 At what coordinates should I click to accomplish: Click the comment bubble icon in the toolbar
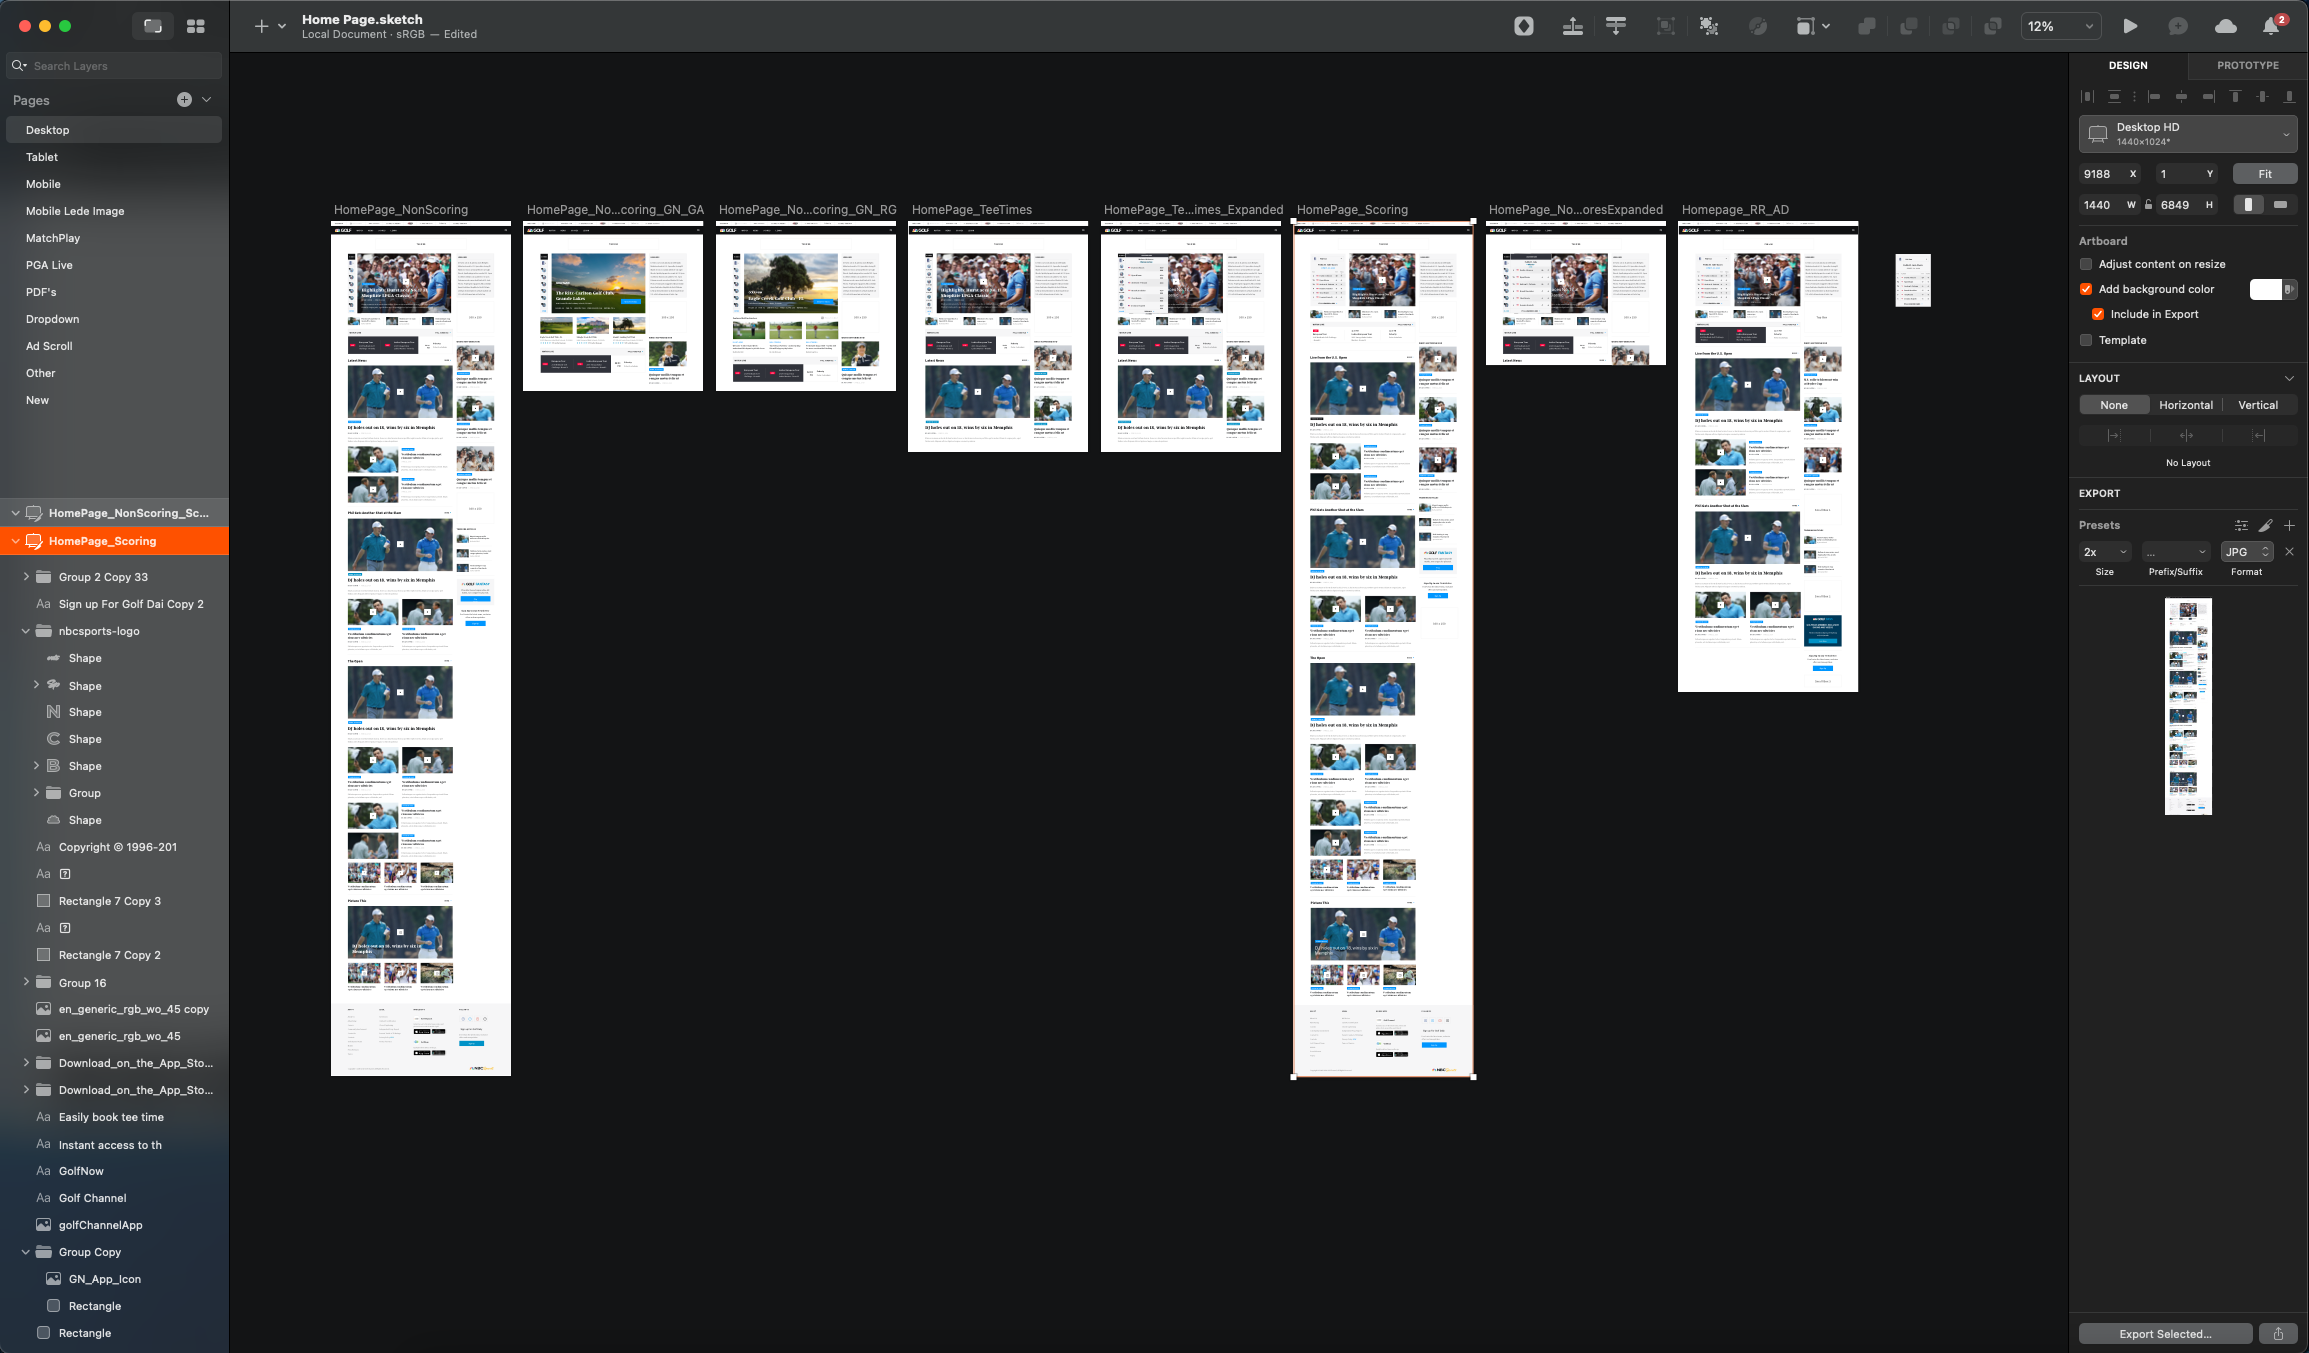2177,26
